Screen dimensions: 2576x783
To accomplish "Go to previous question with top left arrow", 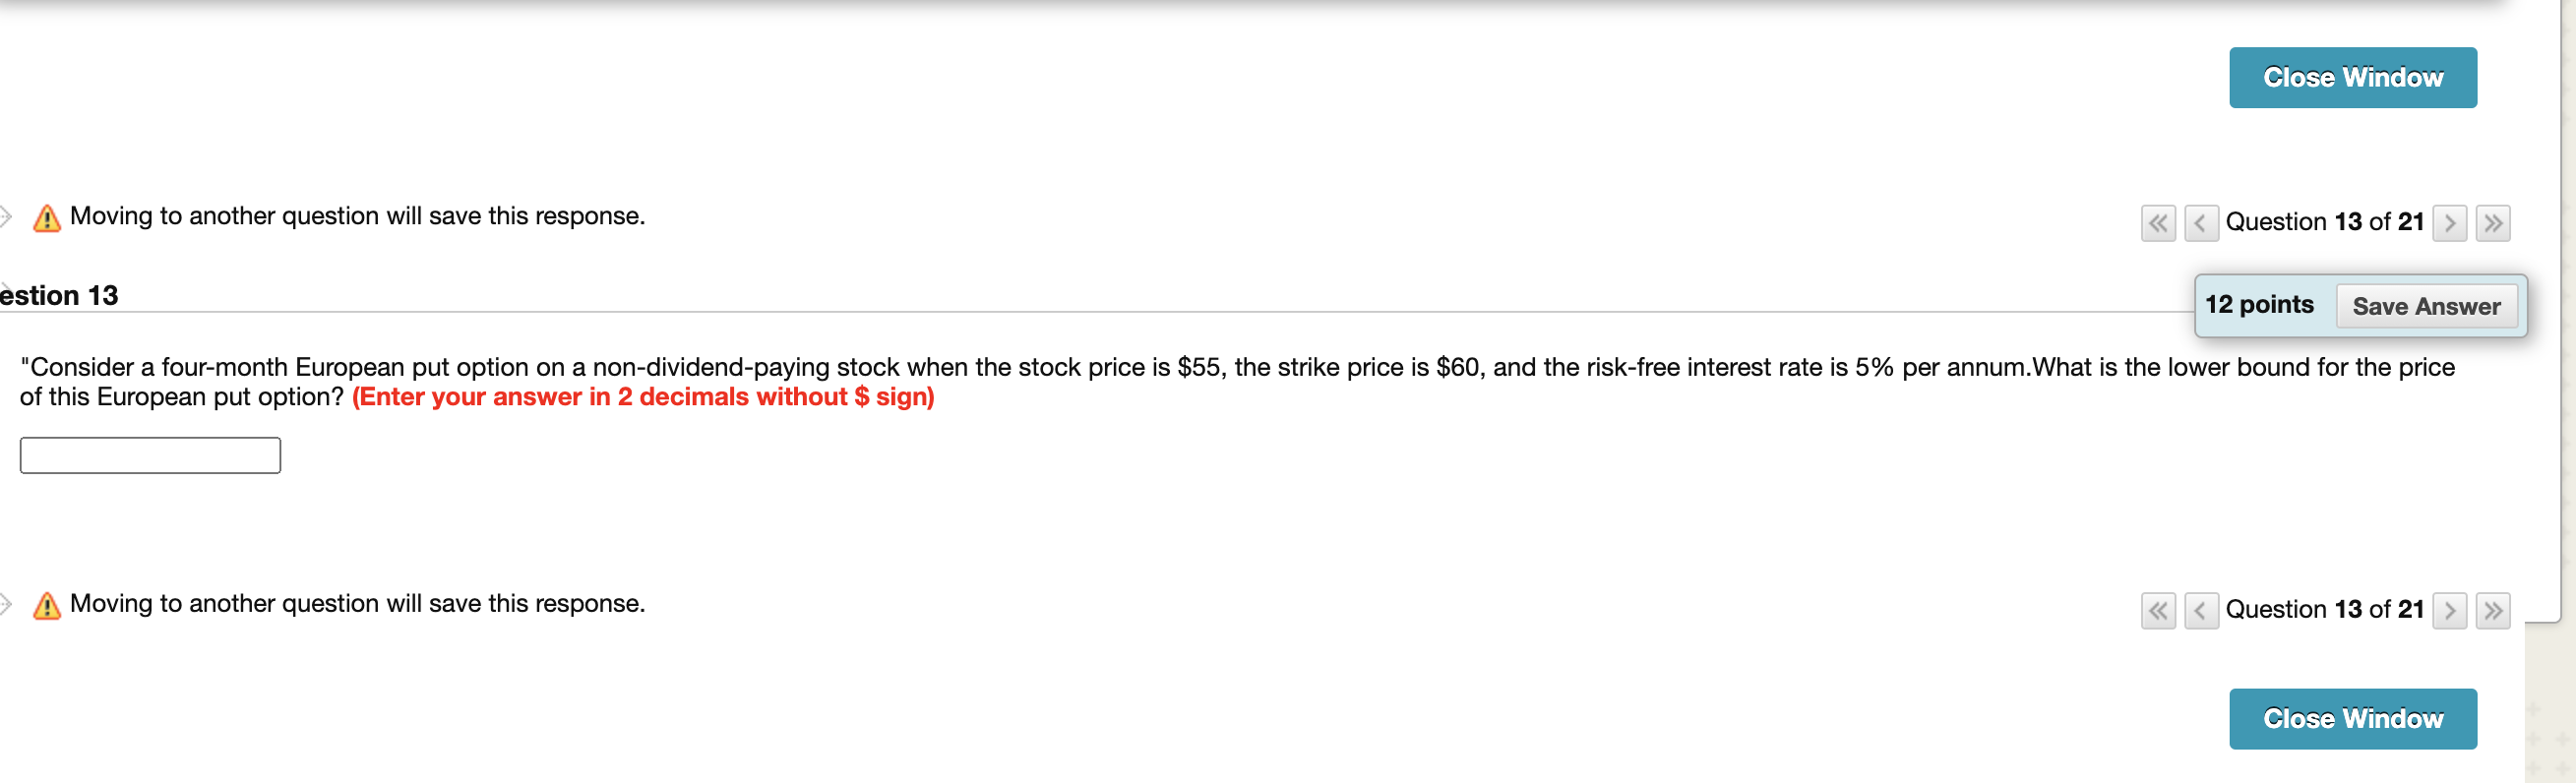I will pyautogui.click(x=2202, y=222).
